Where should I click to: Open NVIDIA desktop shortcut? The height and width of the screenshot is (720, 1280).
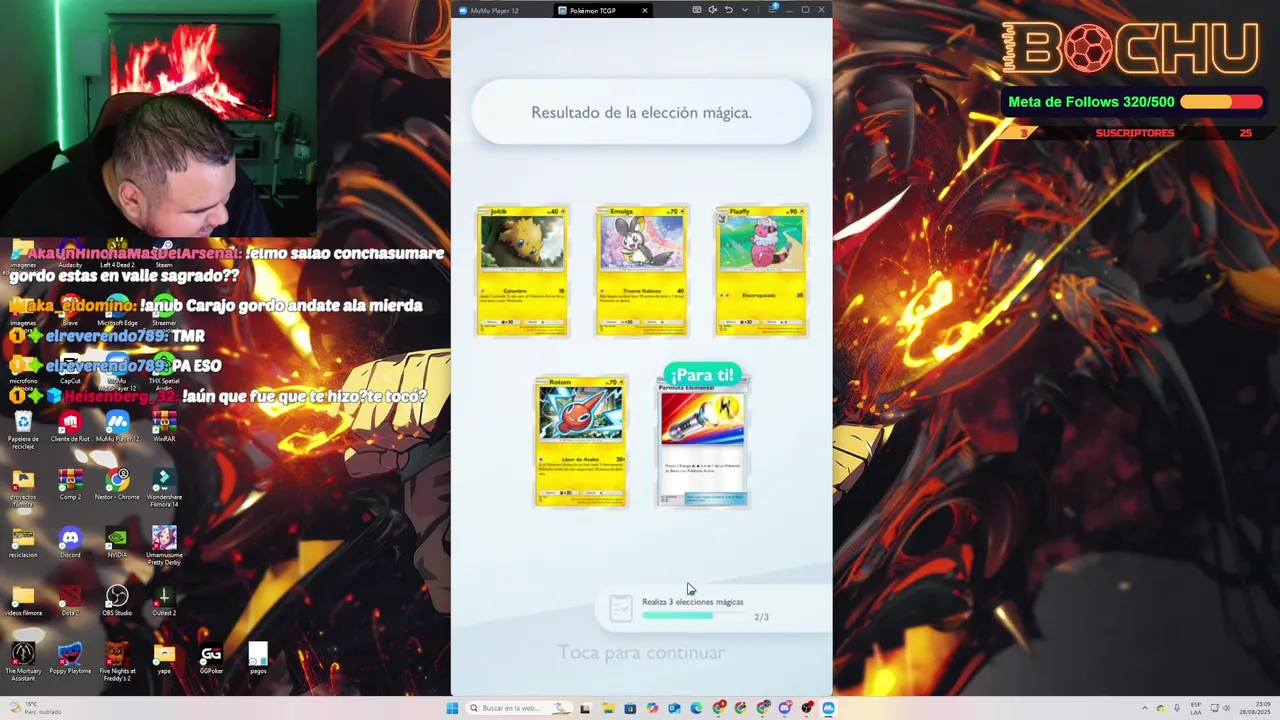(117, 544)
